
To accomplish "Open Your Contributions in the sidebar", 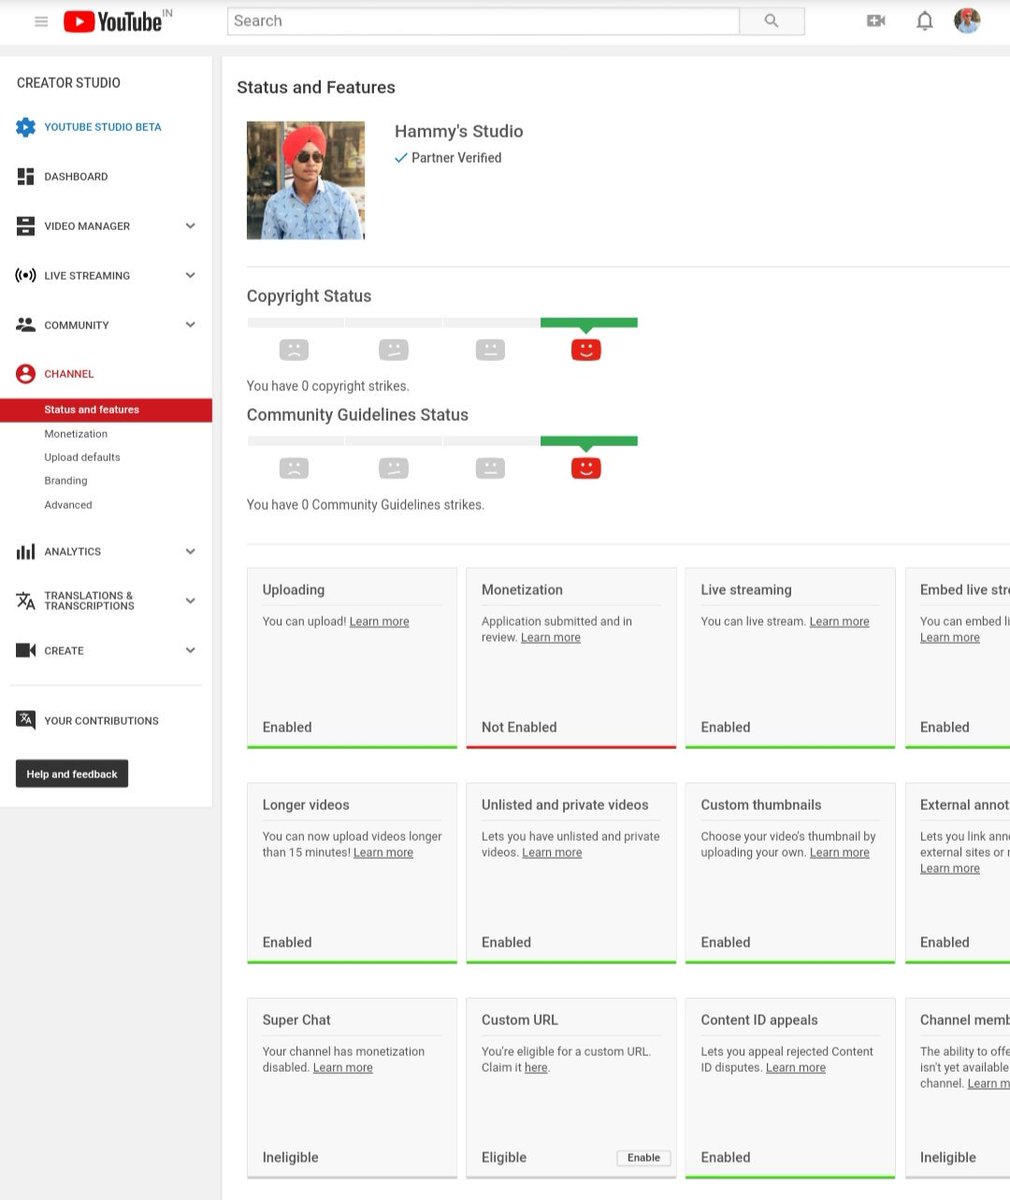I will (102, 720).
